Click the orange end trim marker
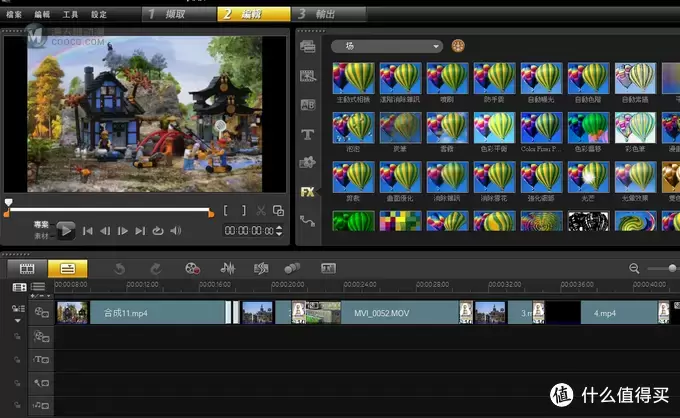 (x=211, y=214)
